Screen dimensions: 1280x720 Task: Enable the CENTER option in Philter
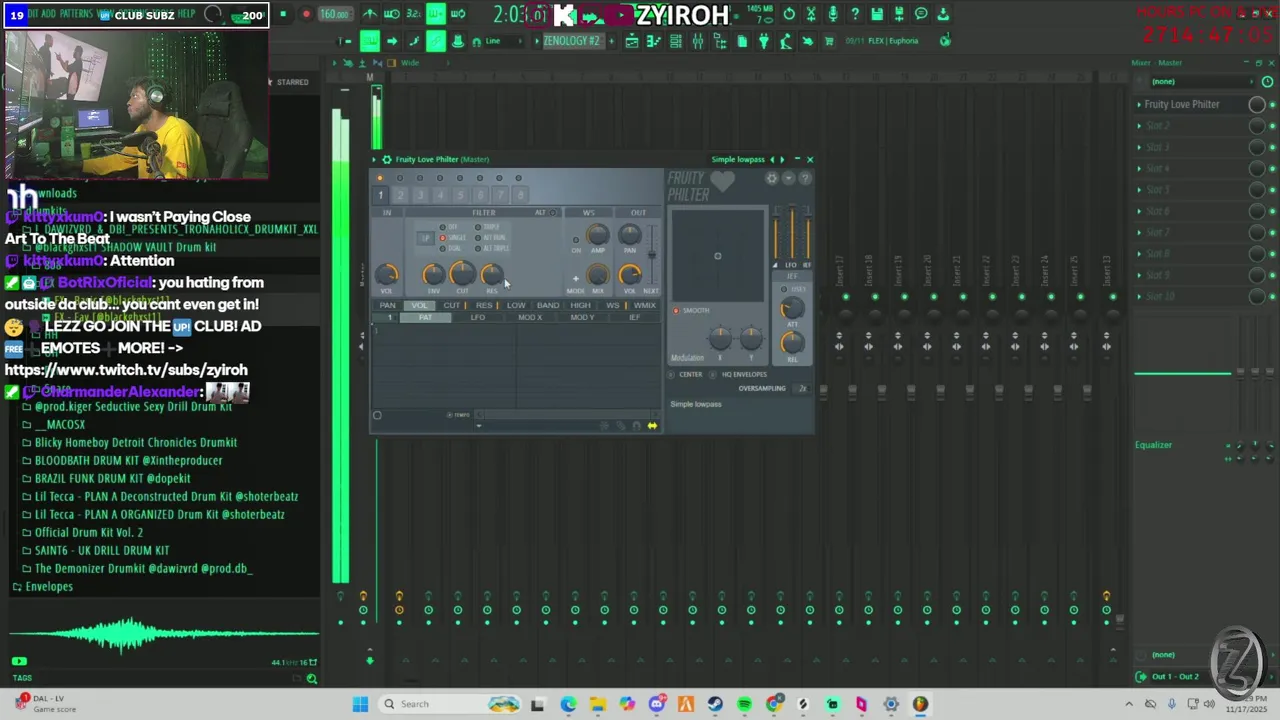(671, 375)
